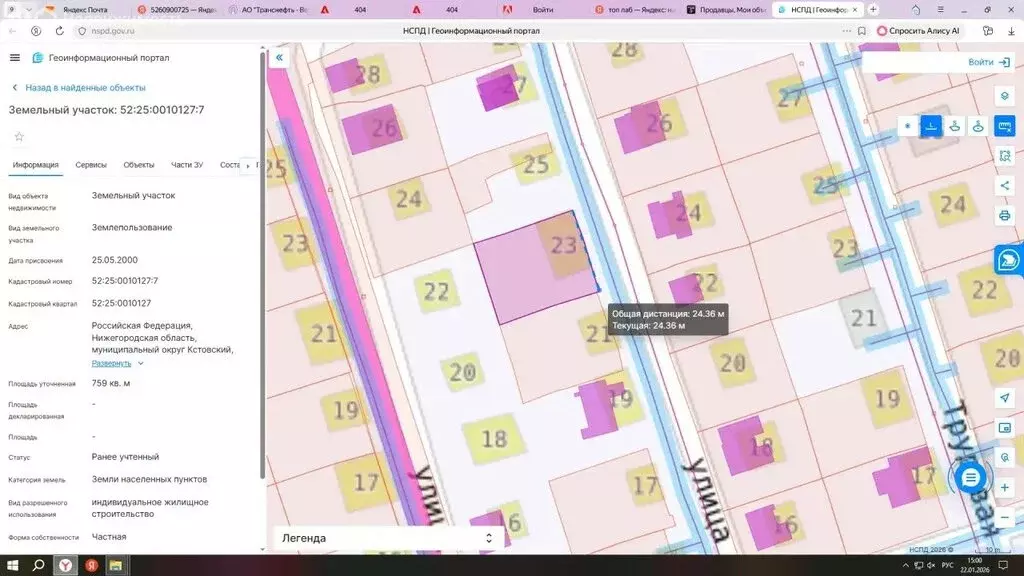Expand the full address with Развернуть

click(112, 363)
